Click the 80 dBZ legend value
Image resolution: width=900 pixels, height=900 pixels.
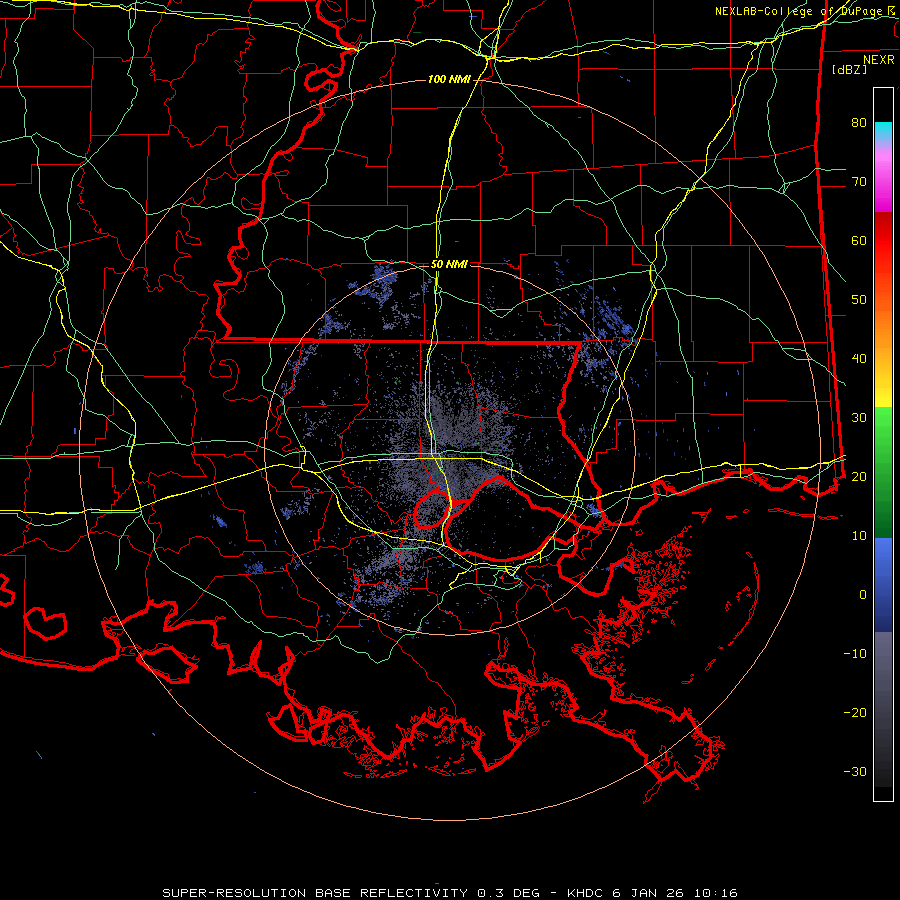[x=859, y=122]
